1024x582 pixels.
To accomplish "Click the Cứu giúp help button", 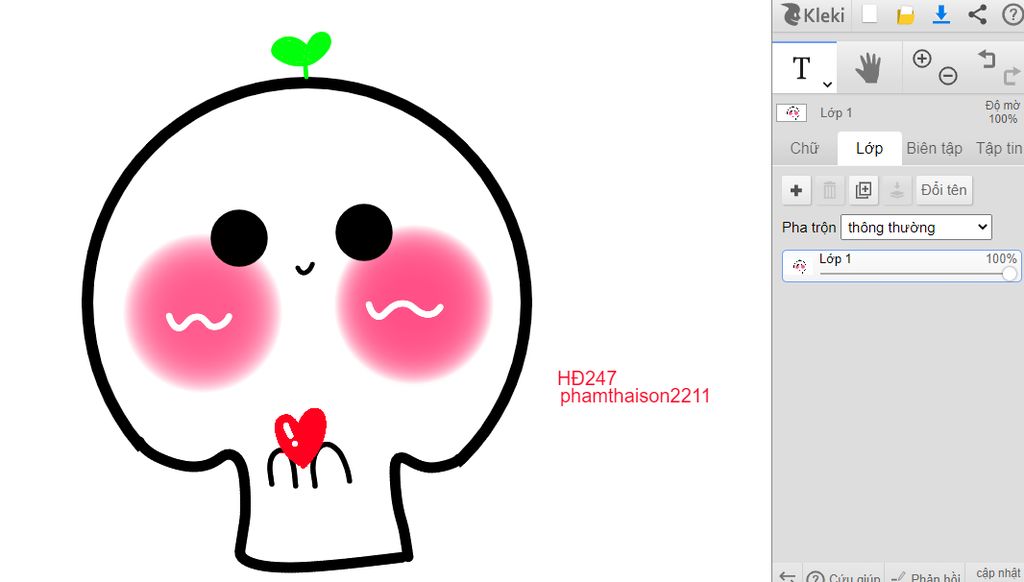I will tap(843, 575).
